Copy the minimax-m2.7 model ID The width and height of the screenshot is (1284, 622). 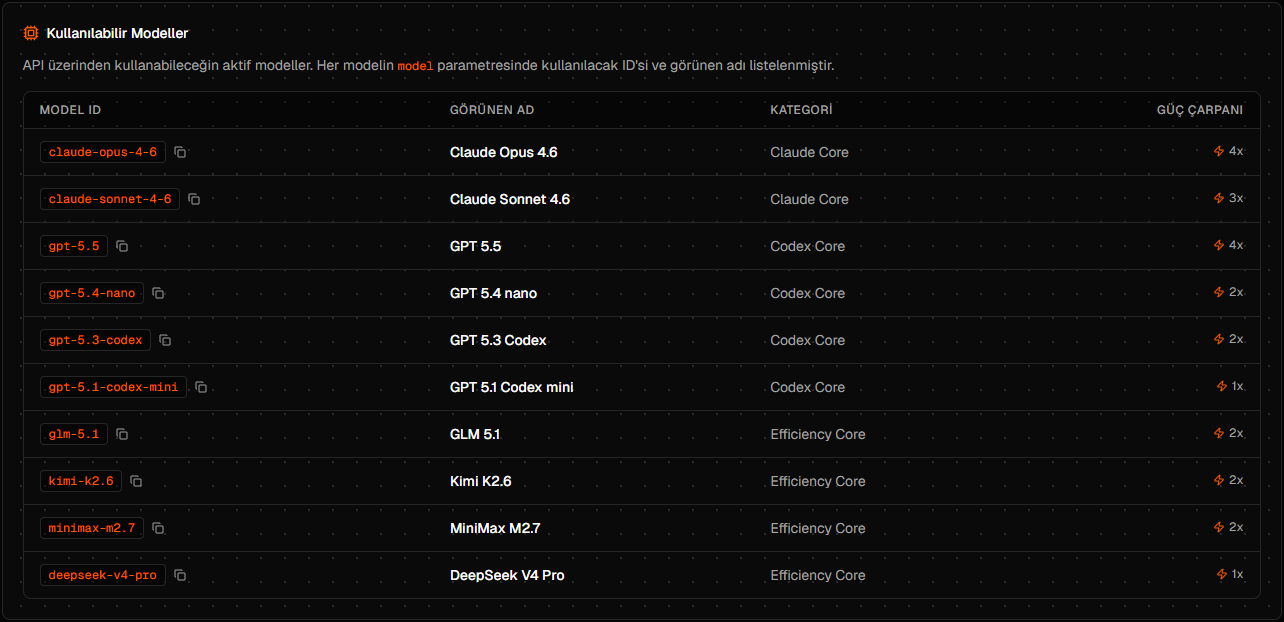coord(158,528)
